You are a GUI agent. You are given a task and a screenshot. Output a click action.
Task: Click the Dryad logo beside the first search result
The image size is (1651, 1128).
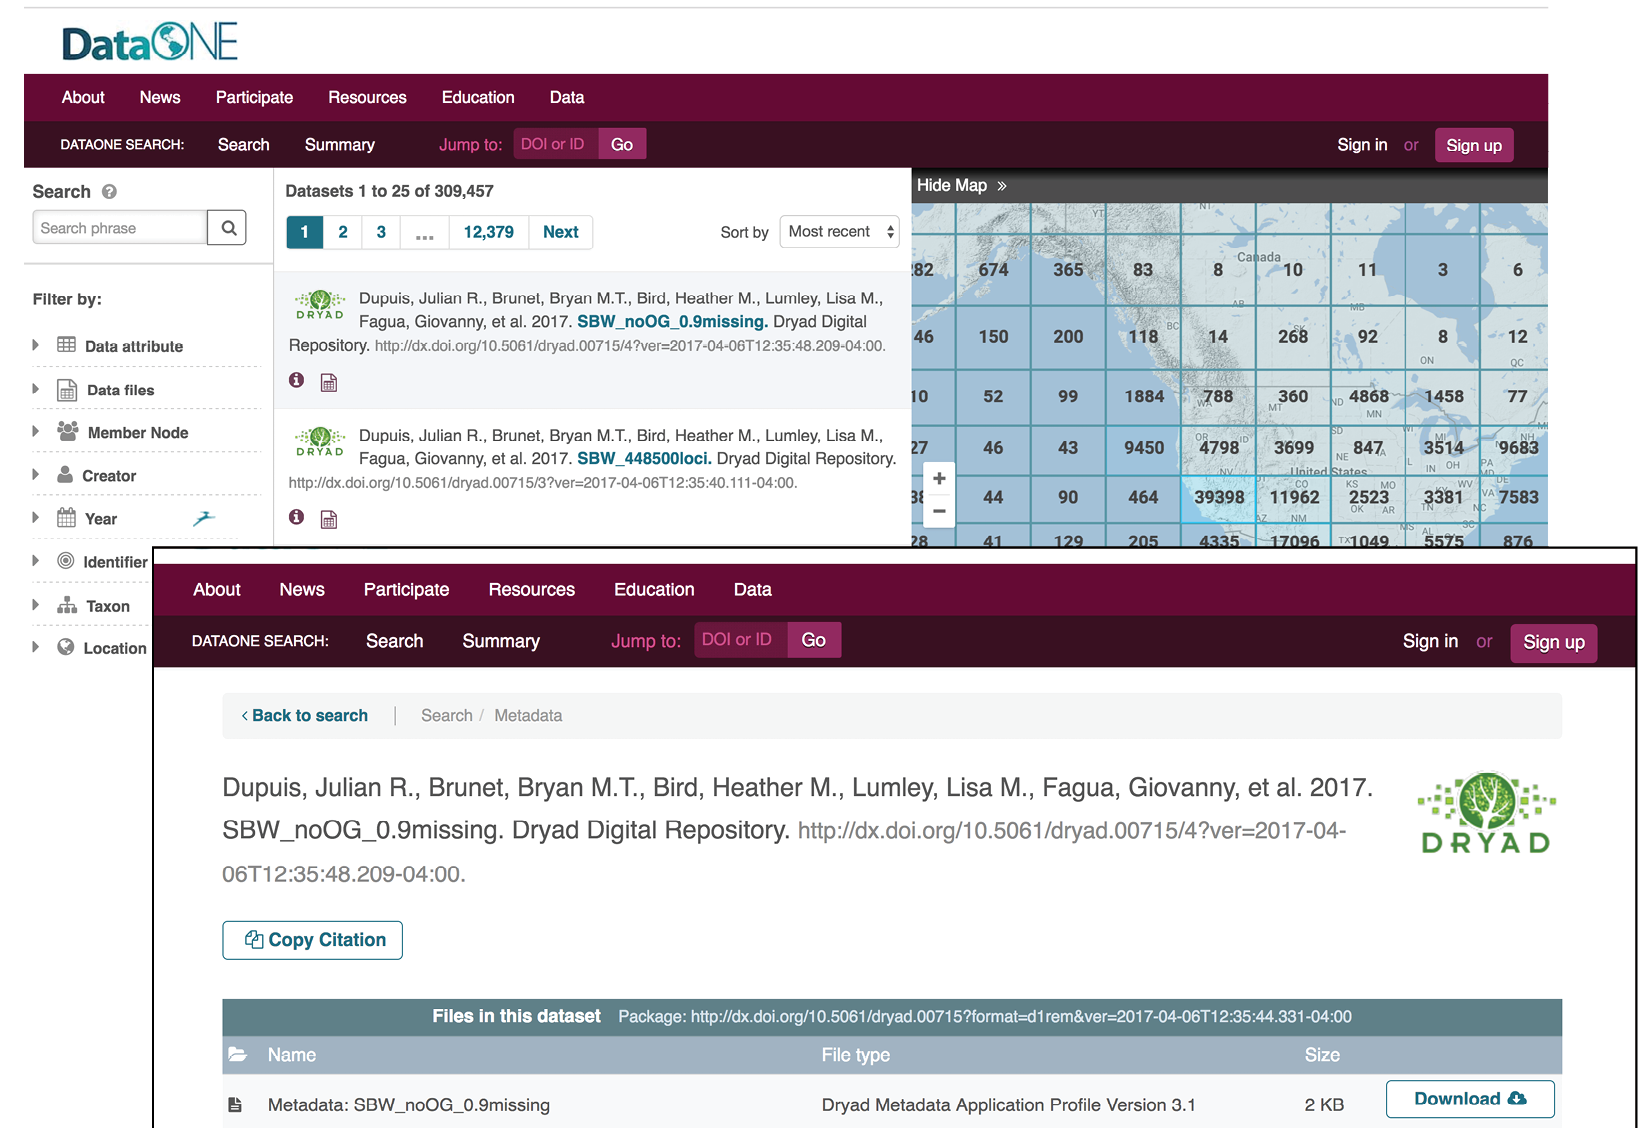[x=319, y=306]
